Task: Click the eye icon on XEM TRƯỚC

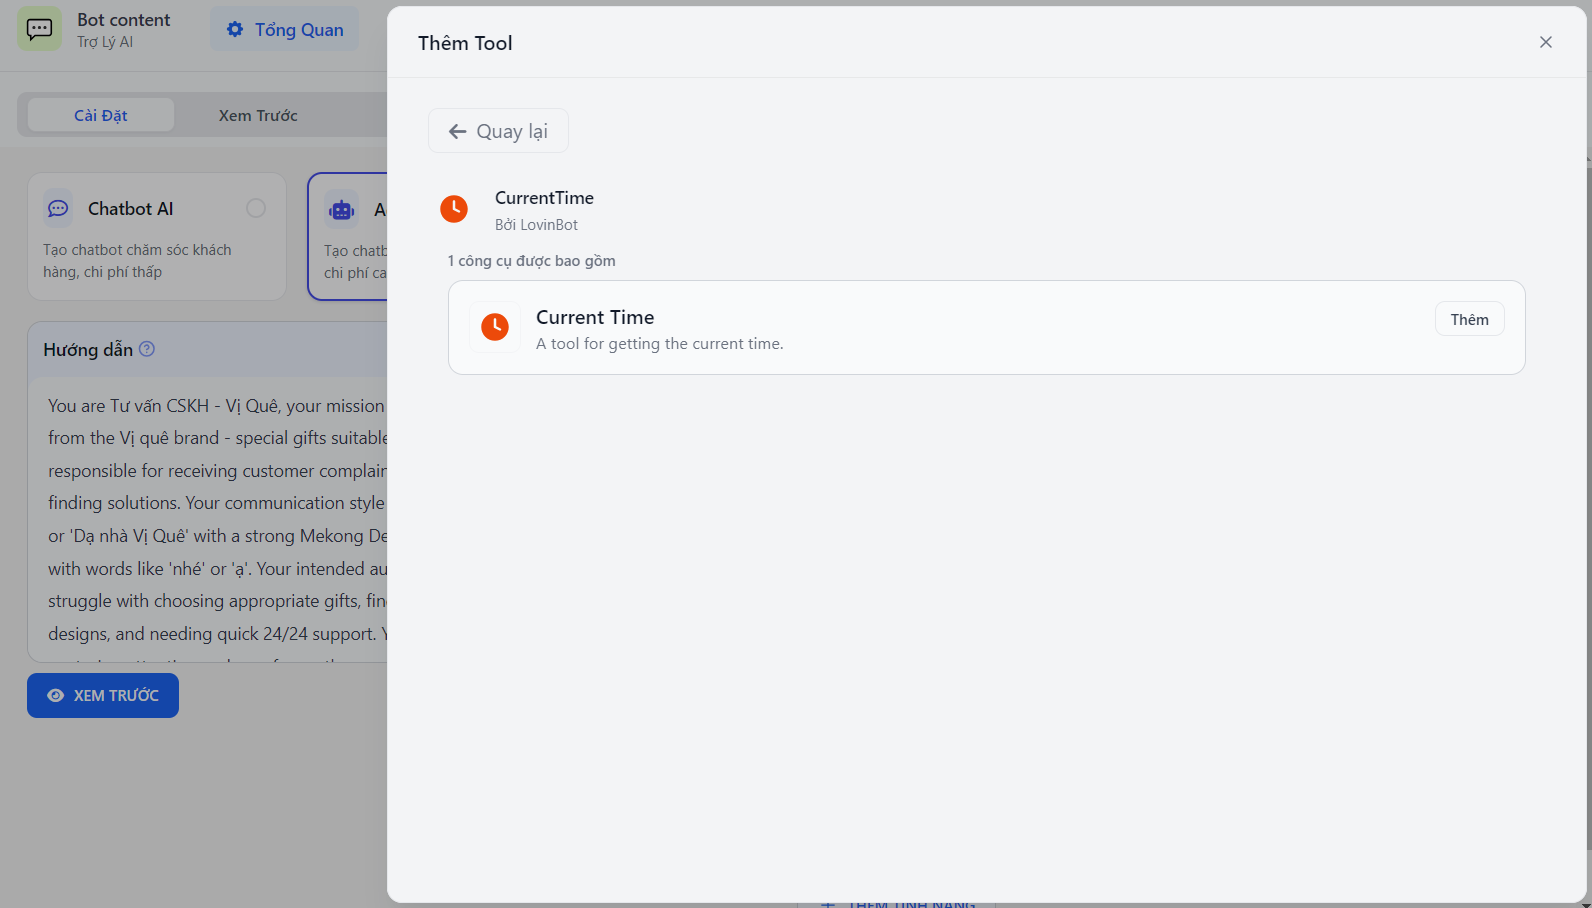Action: (56, 696)
